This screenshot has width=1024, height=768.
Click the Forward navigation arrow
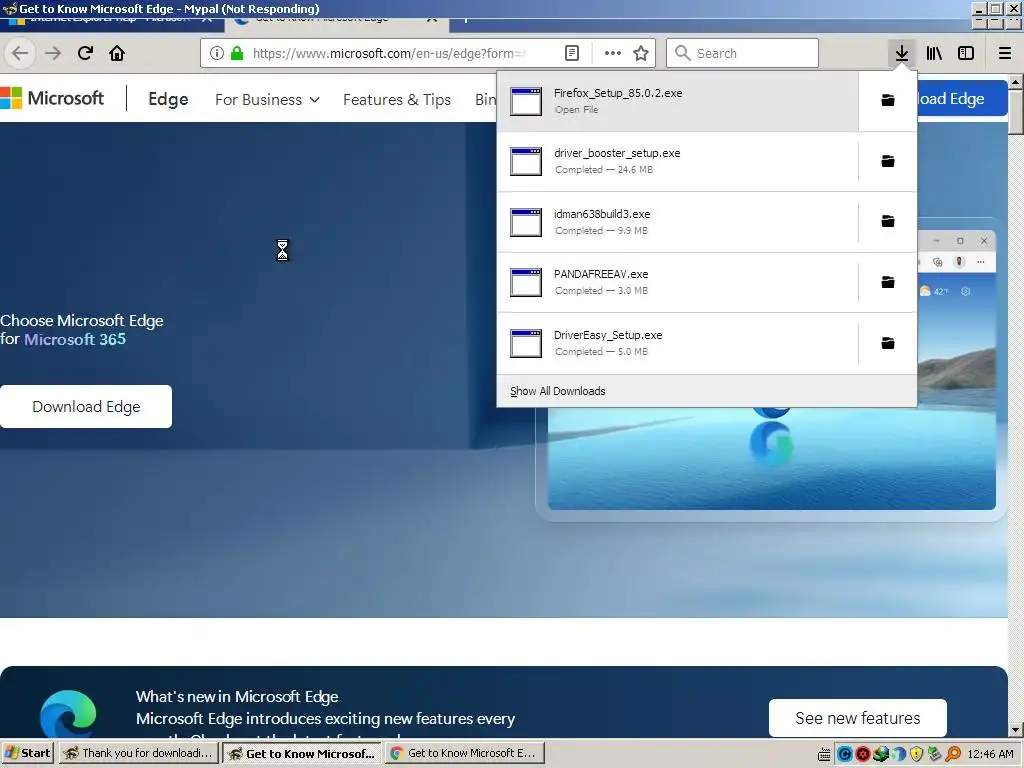pos(53,53)
